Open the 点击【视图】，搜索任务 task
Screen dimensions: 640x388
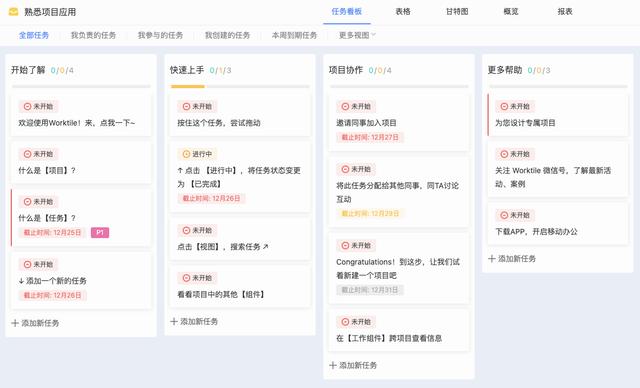pyautogui.click(x=240, y=239)
